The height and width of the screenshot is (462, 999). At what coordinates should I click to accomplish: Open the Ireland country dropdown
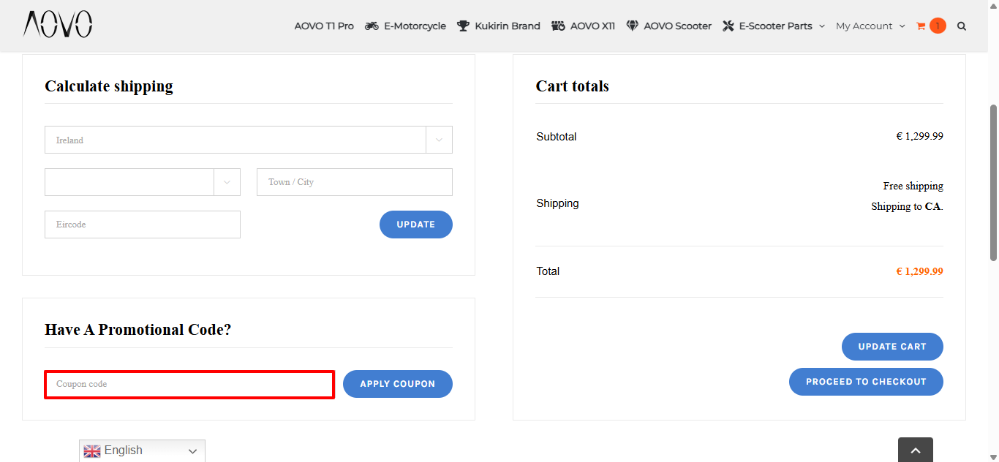coord(248,140)
